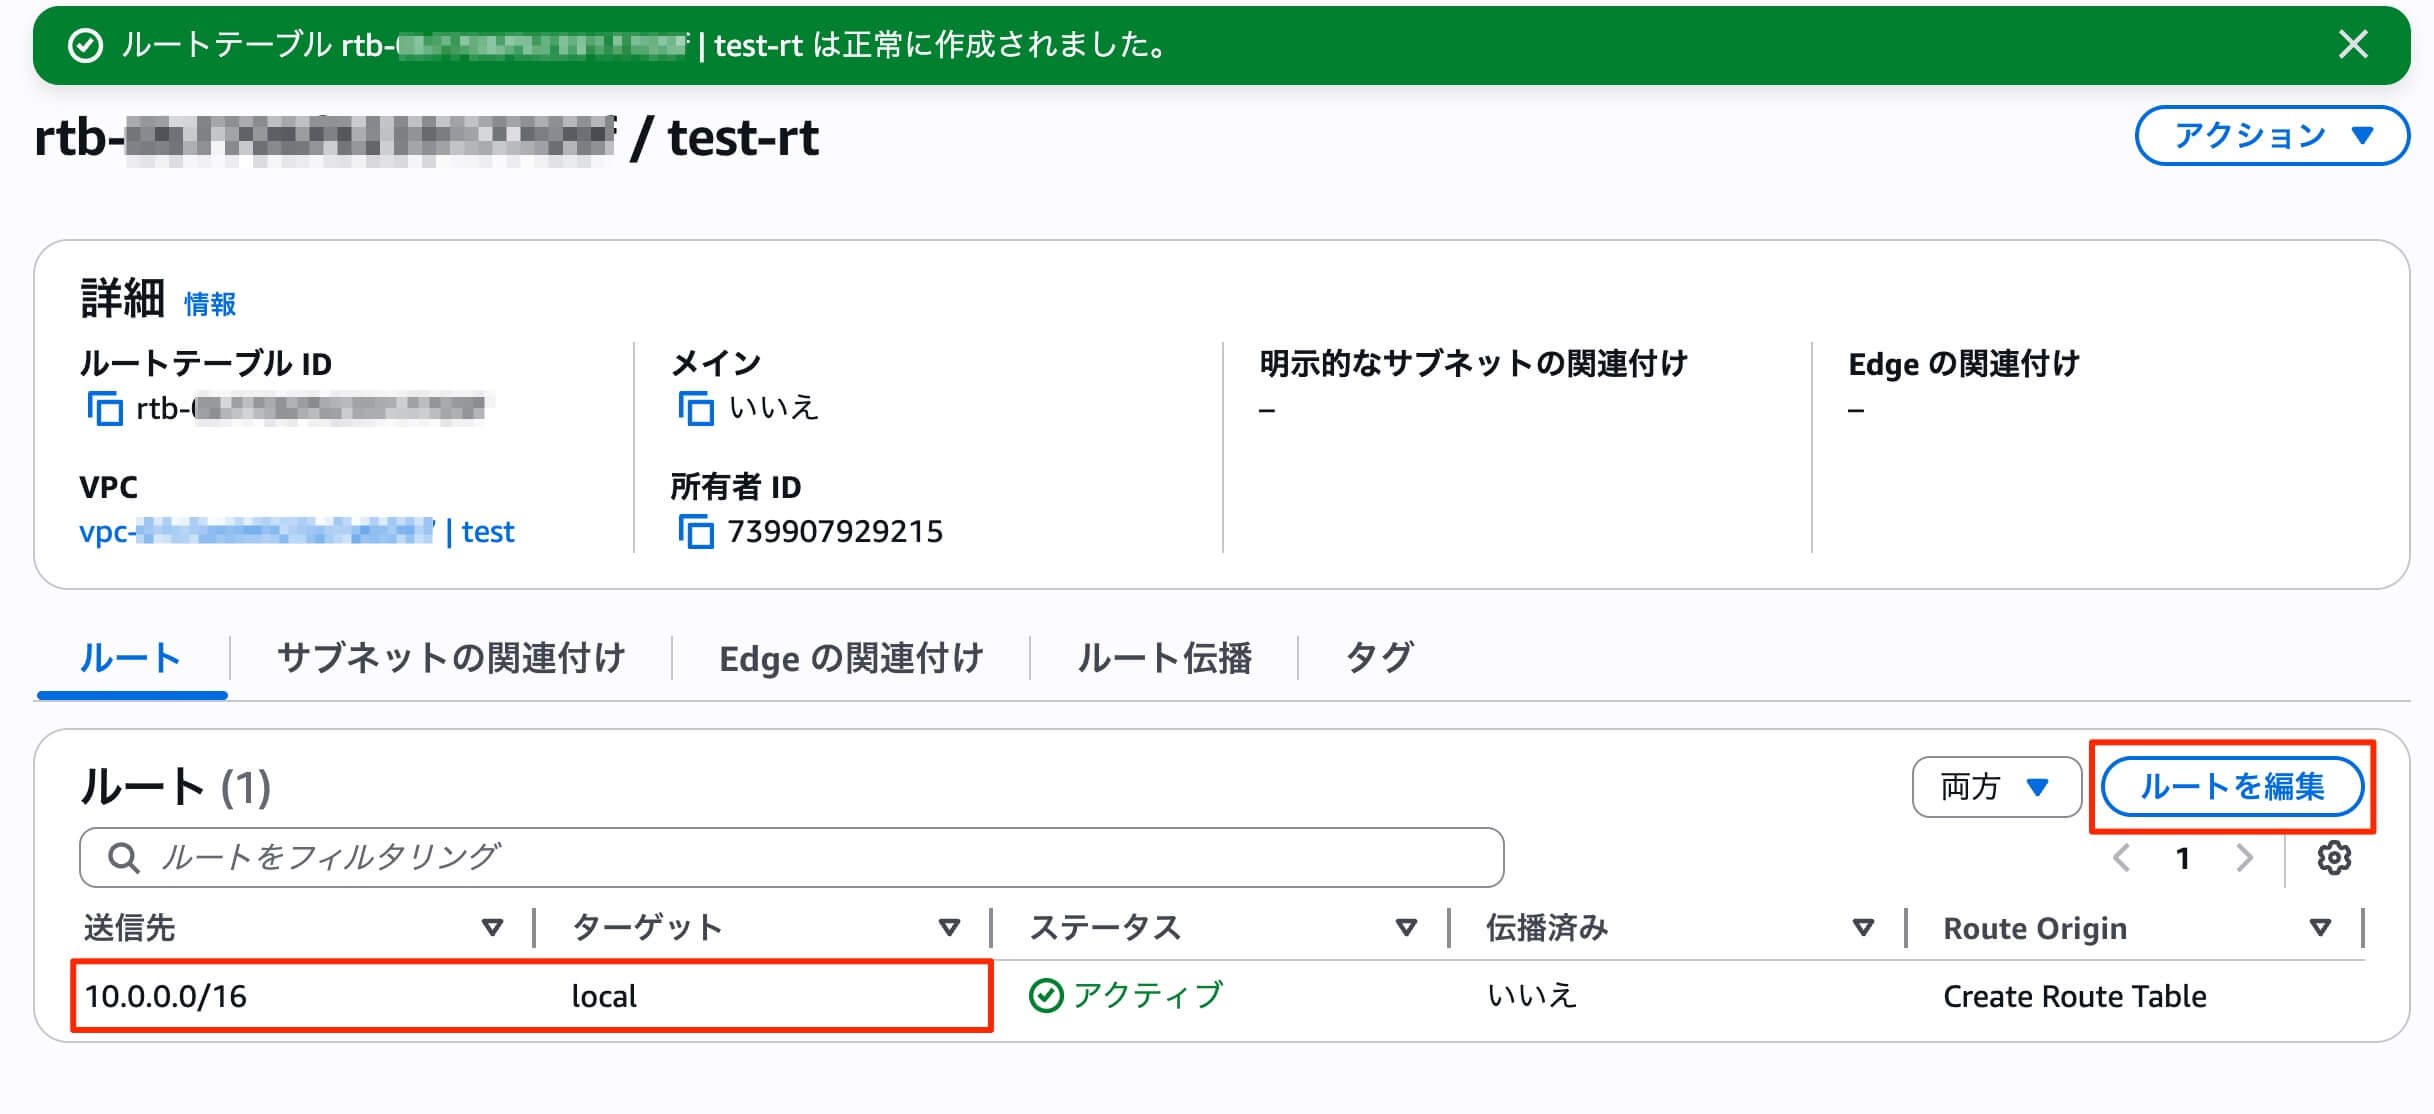Copy the owner ID 739907929215

[695, 531]
